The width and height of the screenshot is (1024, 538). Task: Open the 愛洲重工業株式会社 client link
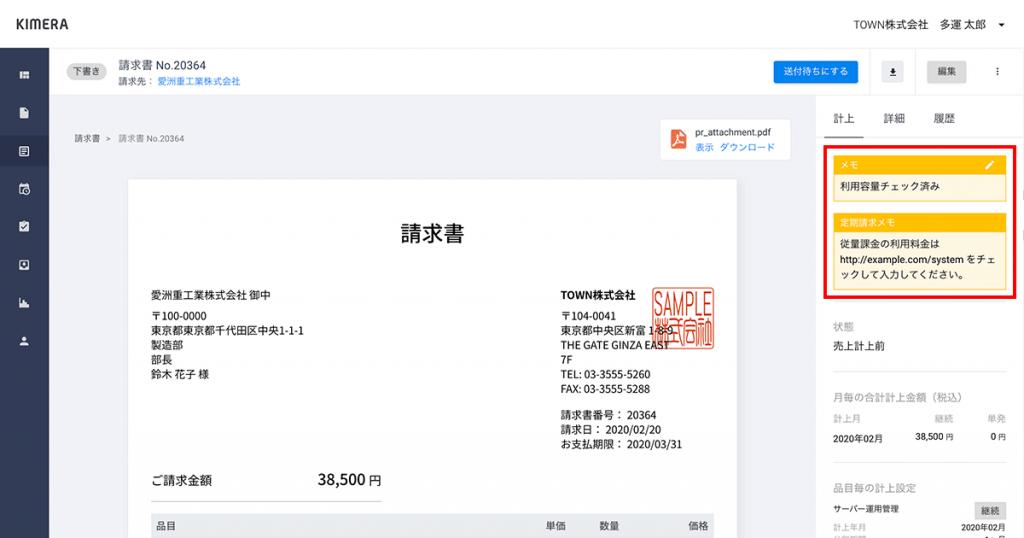point(198,81)
